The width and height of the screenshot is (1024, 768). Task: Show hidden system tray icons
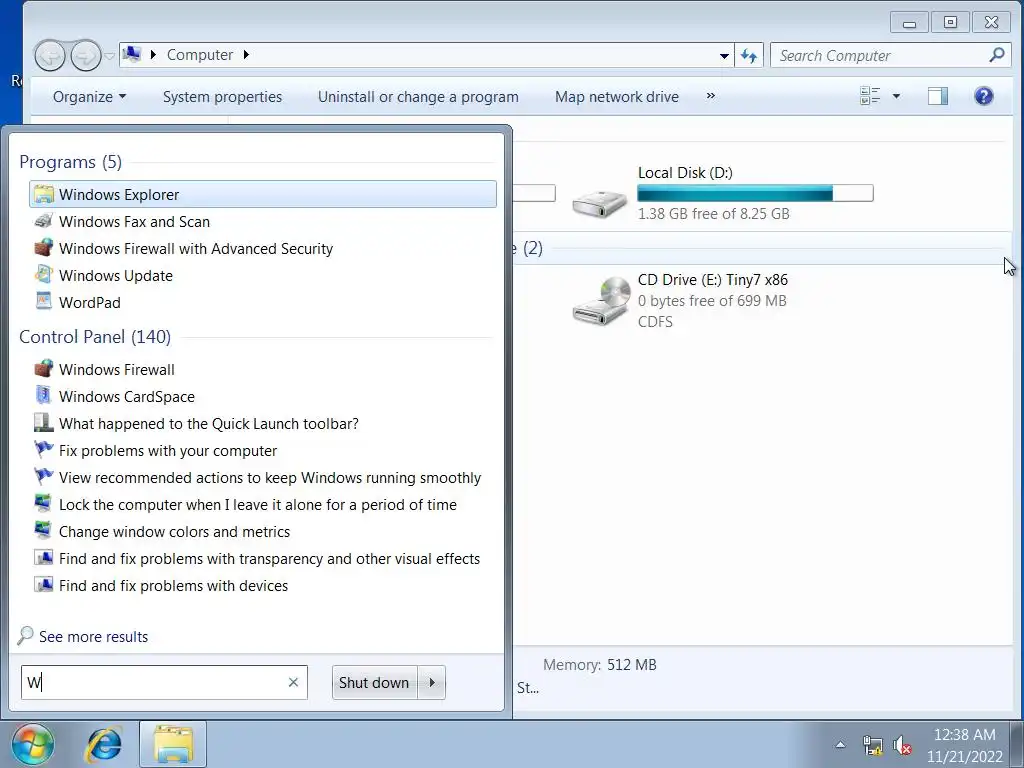coord(840,744)
